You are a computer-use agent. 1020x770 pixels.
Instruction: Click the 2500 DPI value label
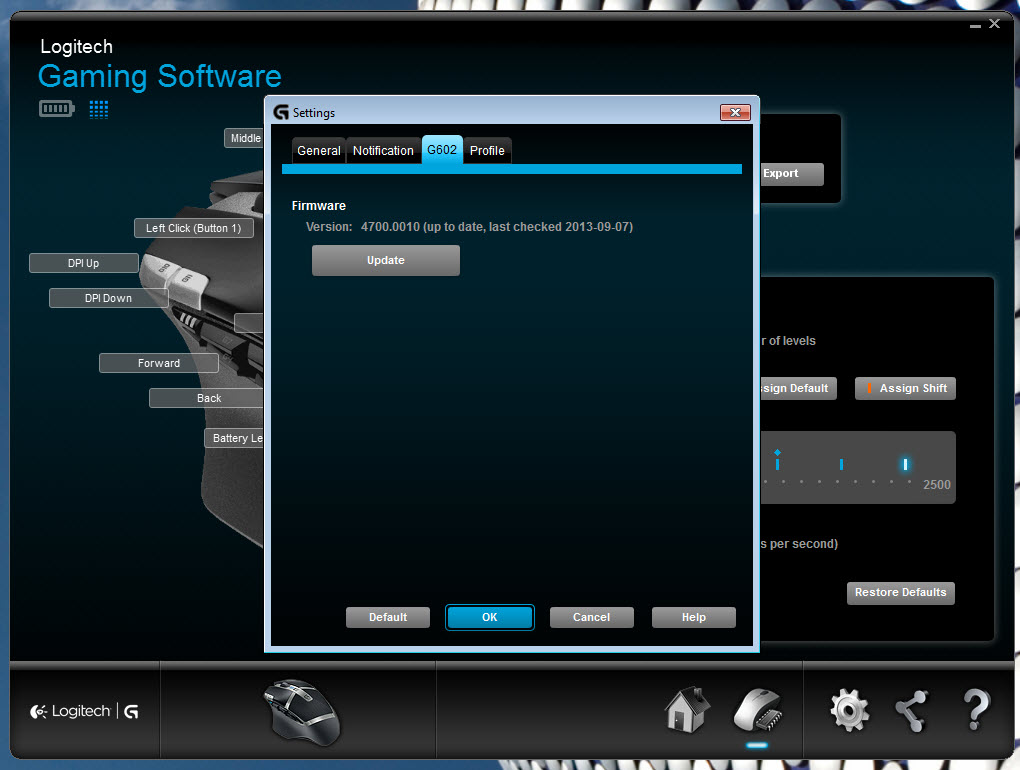(937, 485)
